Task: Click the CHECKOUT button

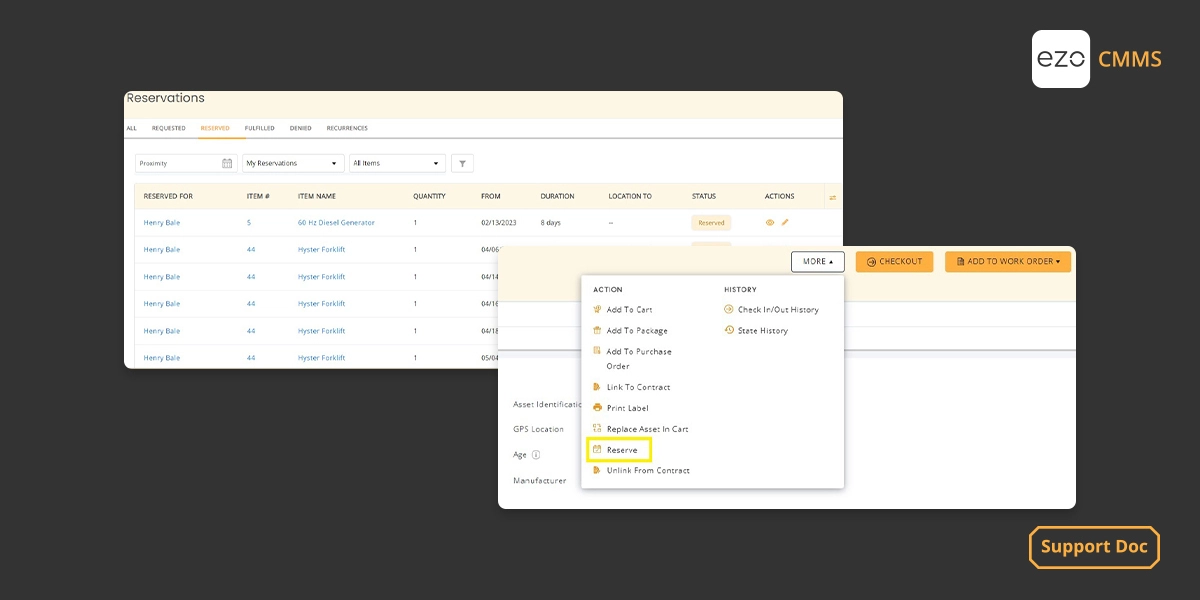Action: click(894, 261)
